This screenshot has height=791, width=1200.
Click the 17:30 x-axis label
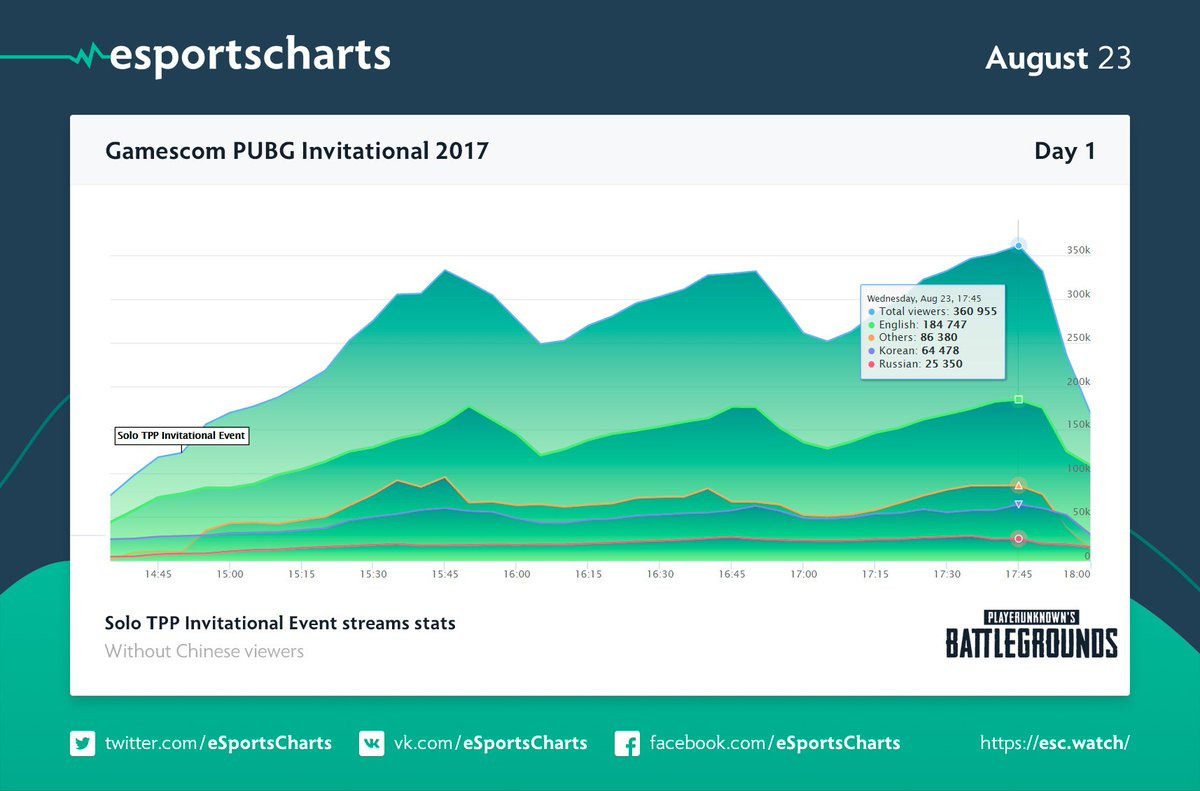click(947, 575)
